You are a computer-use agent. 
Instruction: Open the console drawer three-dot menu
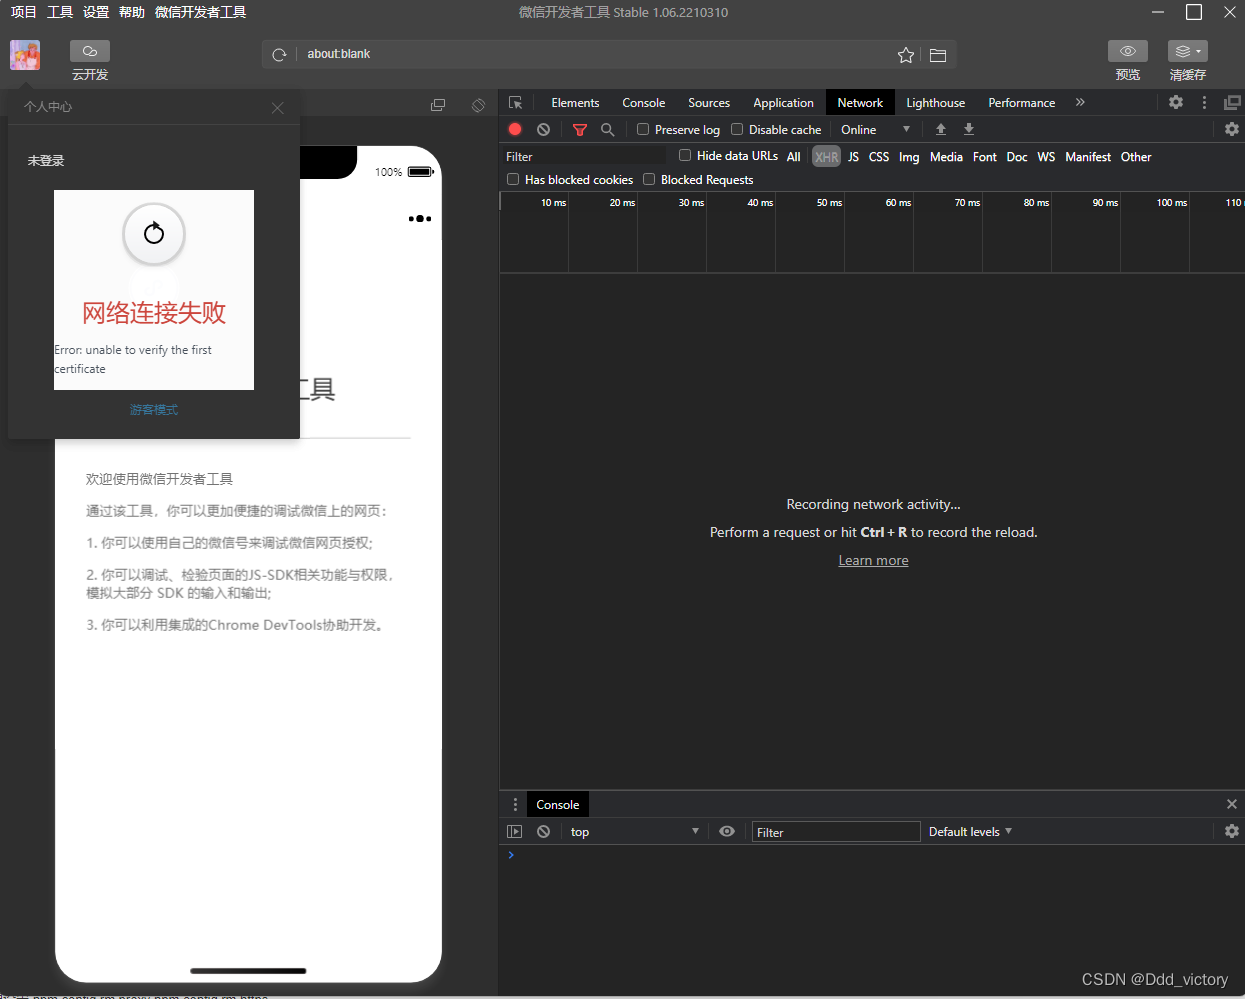pyautogui.click(x=515, y=804)
